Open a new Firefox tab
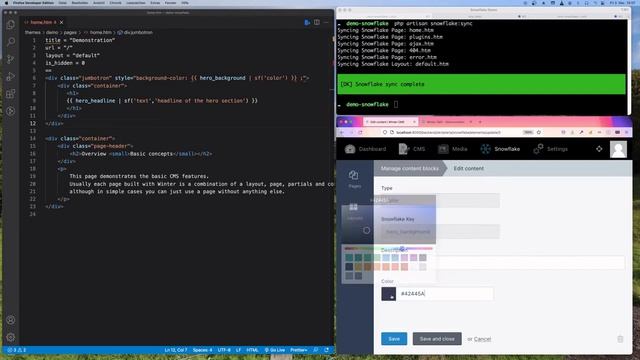This screenshot has width=640, height=360. (480, 122)
